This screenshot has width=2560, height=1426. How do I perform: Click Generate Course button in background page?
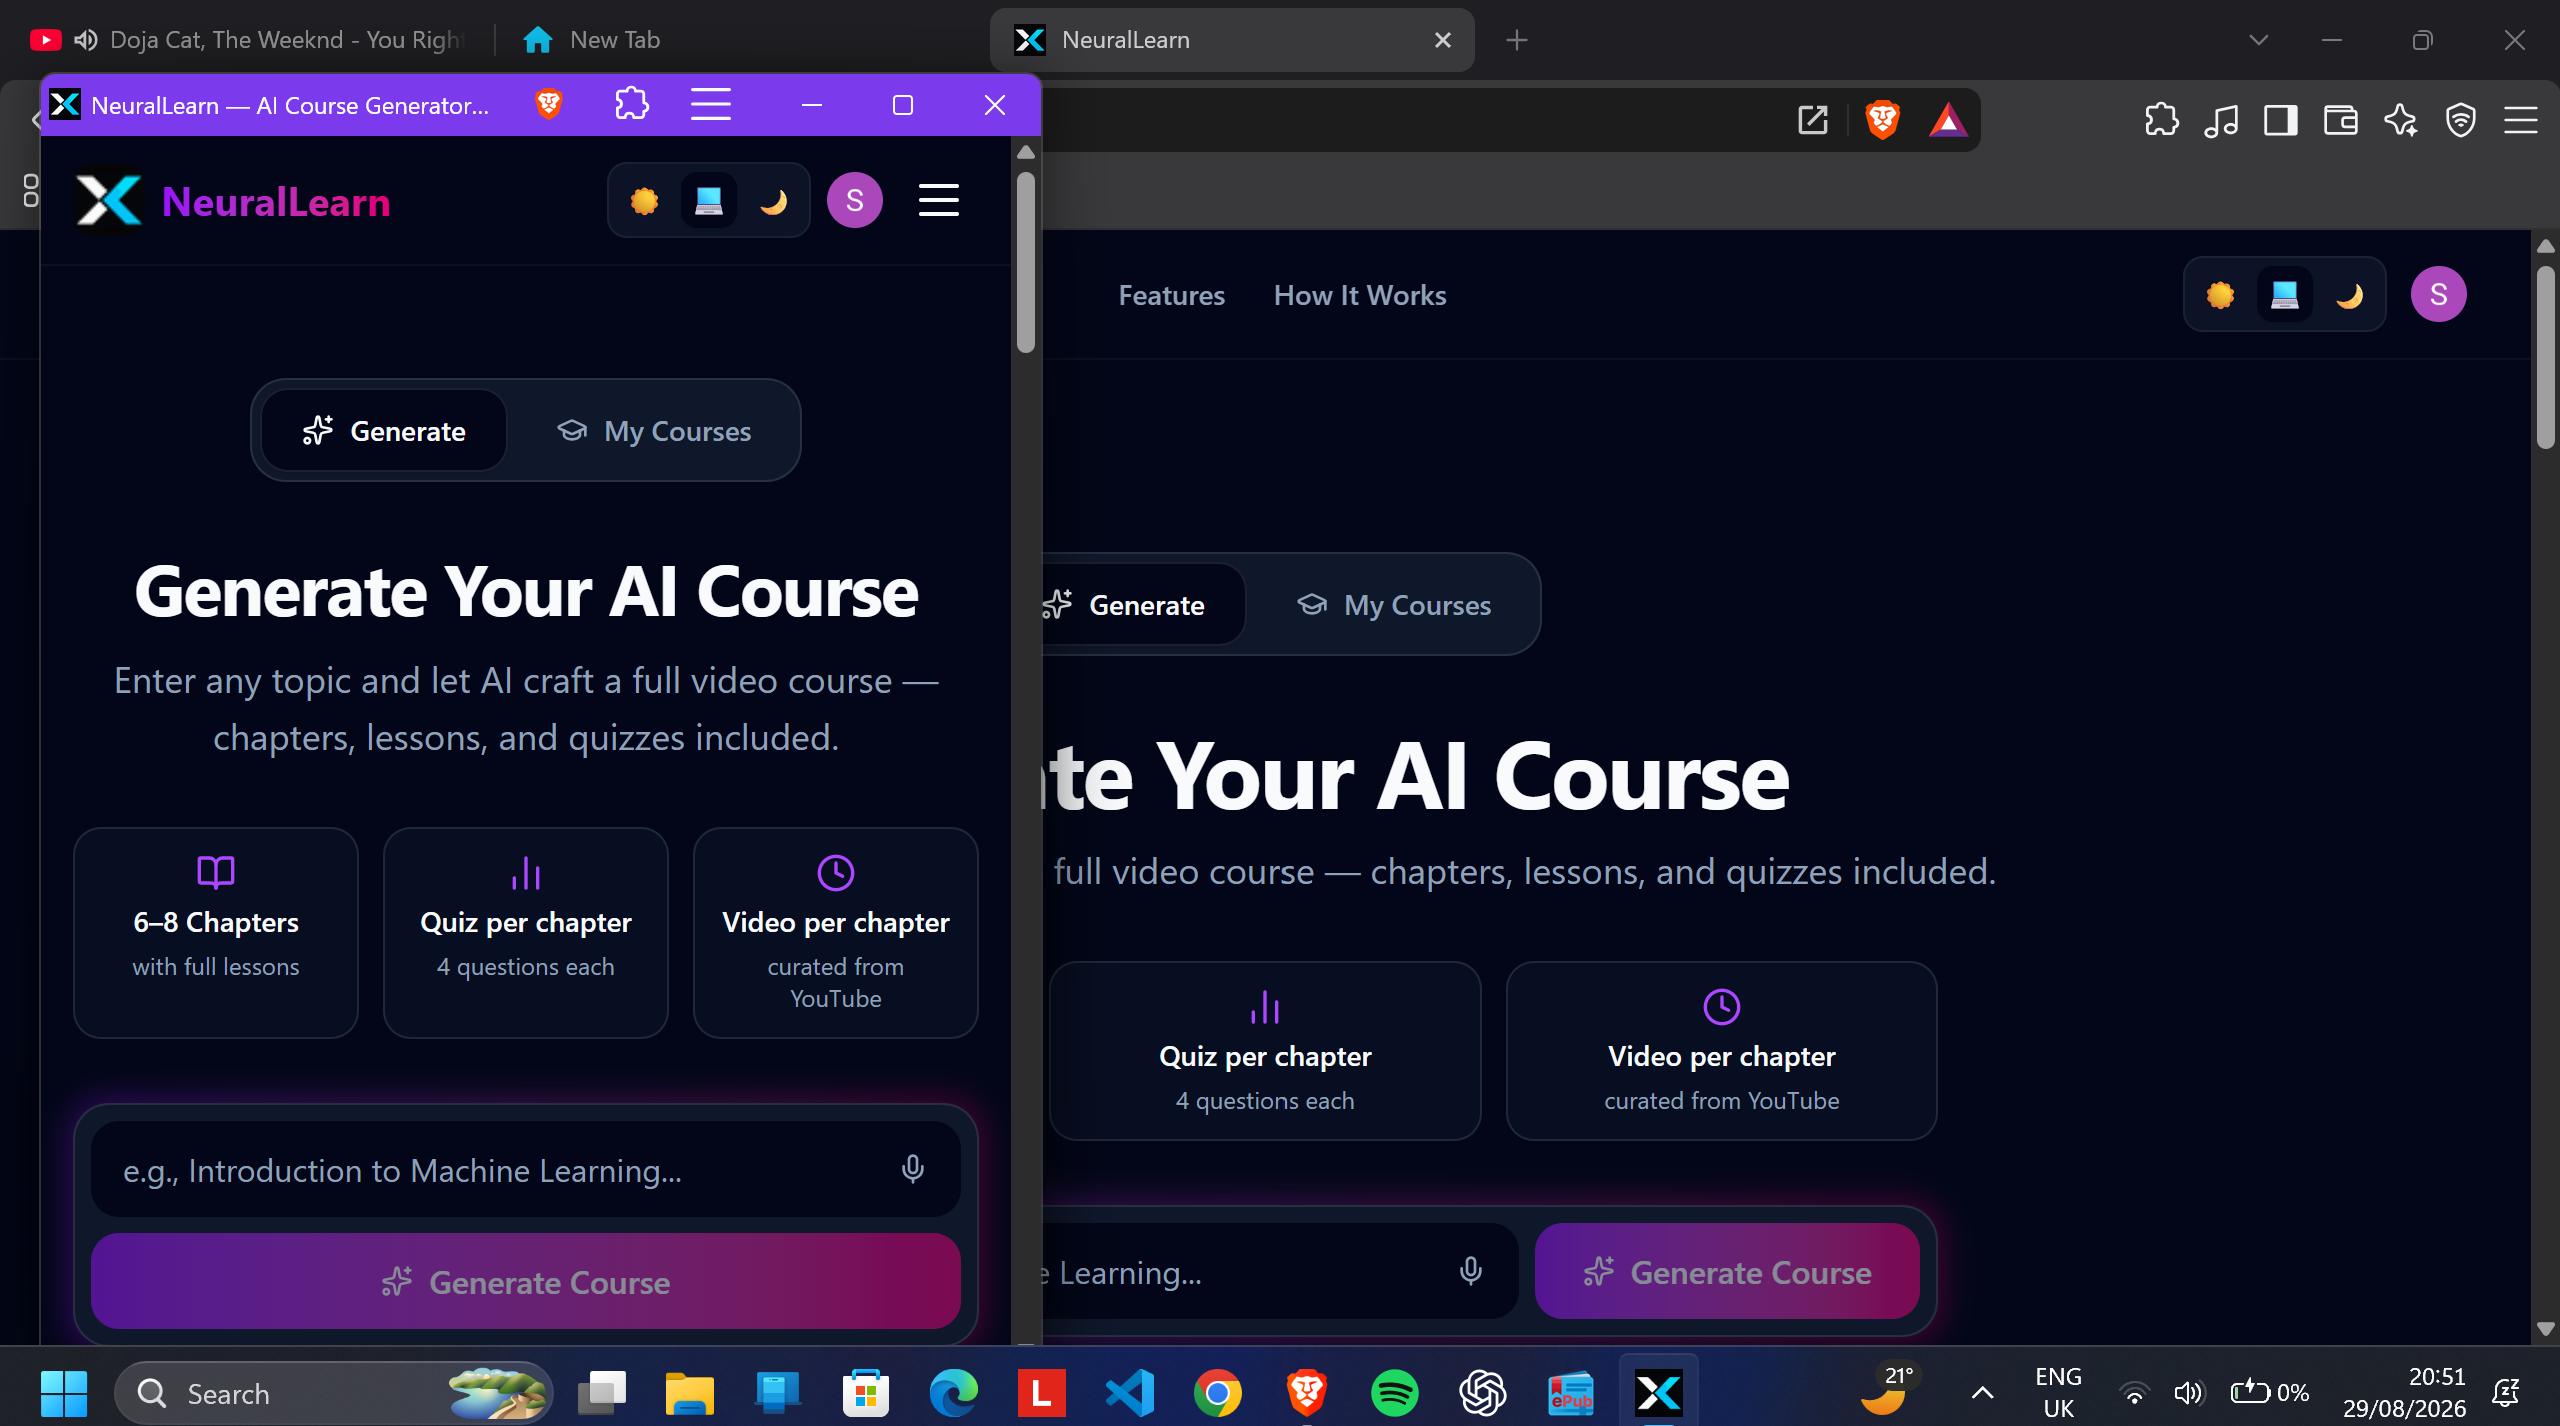coord(1727,1271)
